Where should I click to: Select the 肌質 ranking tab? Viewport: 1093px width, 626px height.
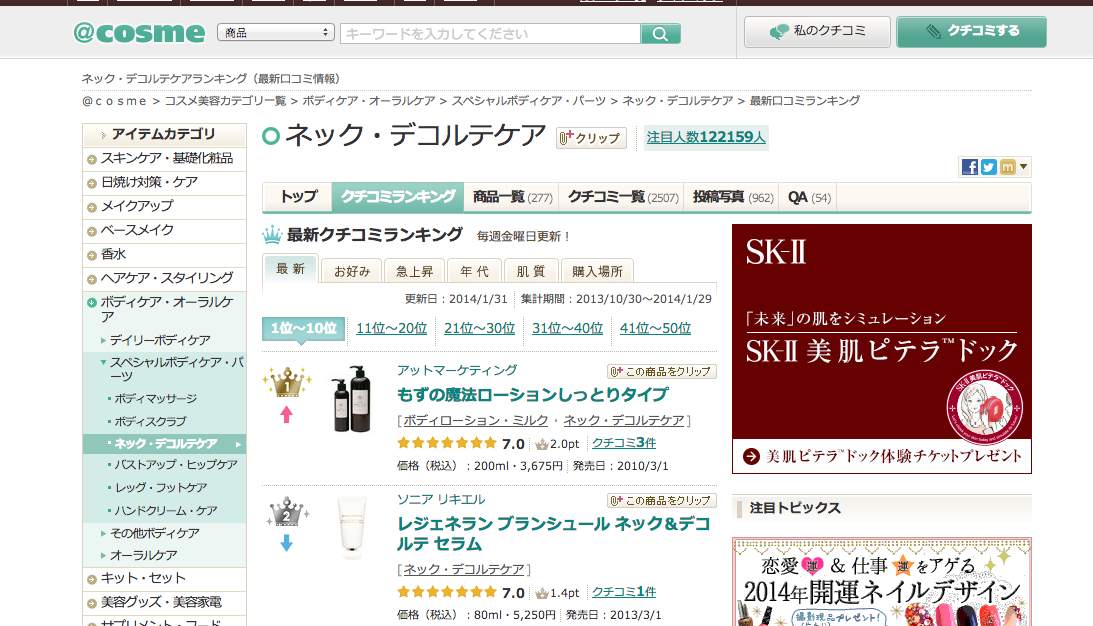(x=530, y=271)
